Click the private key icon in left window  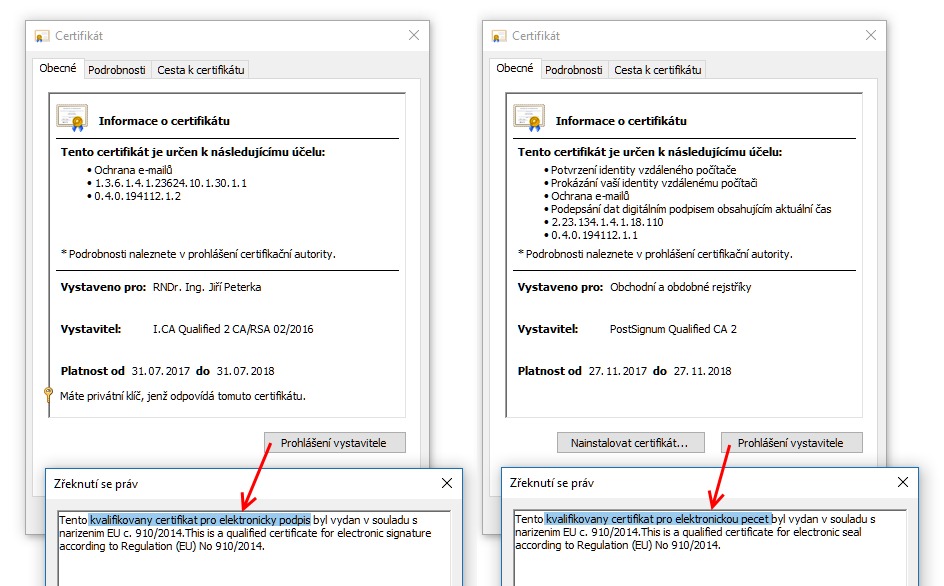(x=49, y=395)
